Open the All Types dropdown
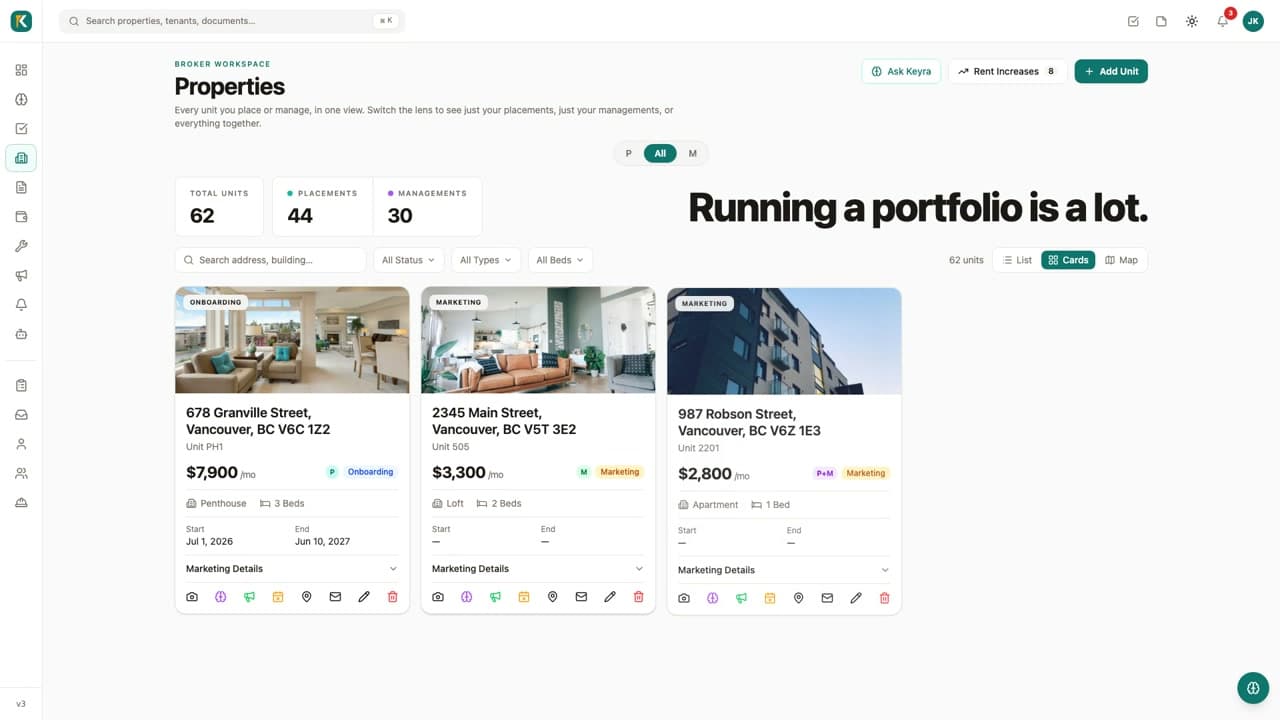The height and width of the screenshot is (720, 1280). point(485,260)
